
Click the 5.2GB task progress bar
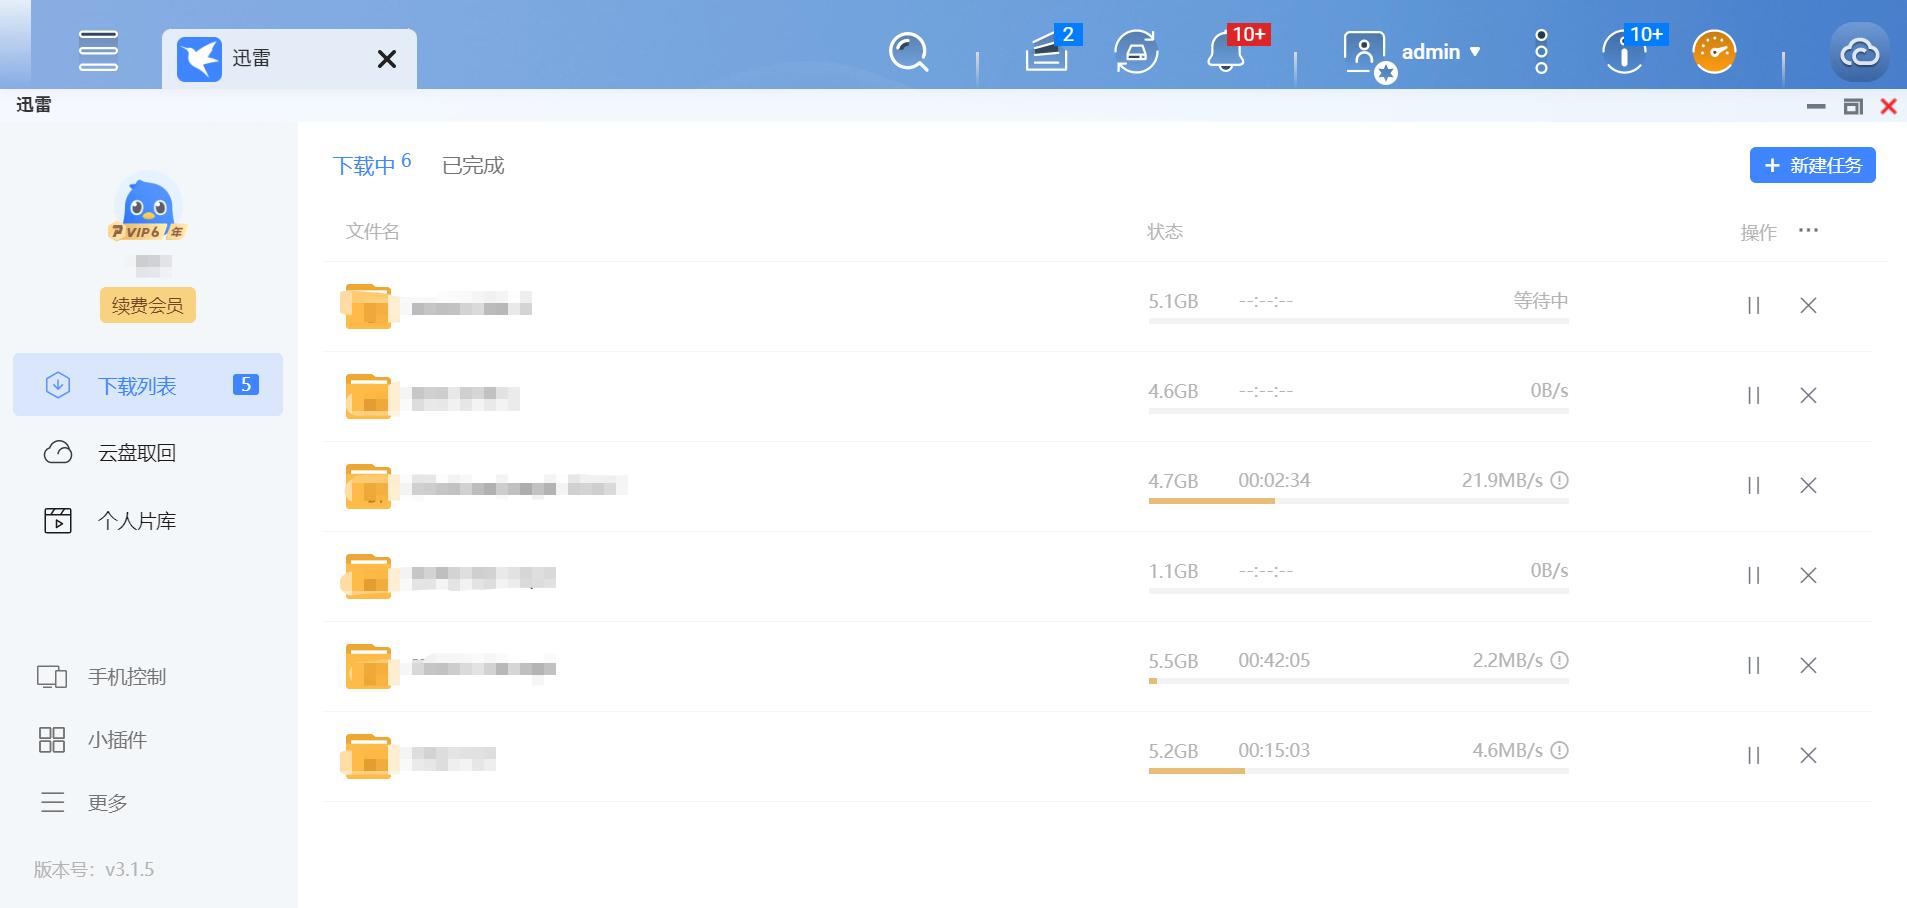[1359, 771]
